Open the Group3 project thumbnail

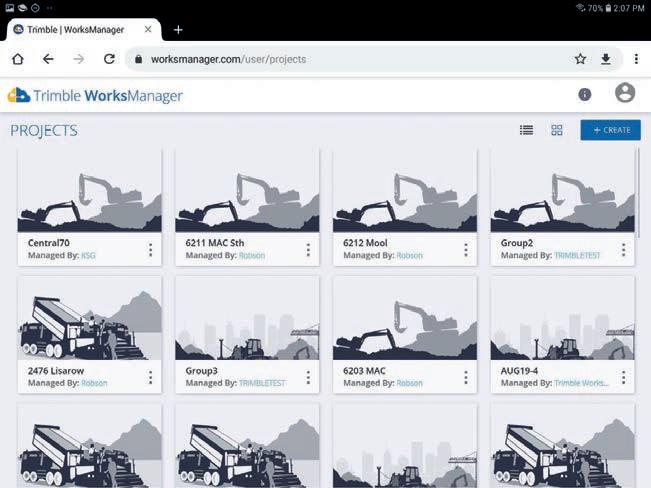pyautogui.click(x=247, y=319)
